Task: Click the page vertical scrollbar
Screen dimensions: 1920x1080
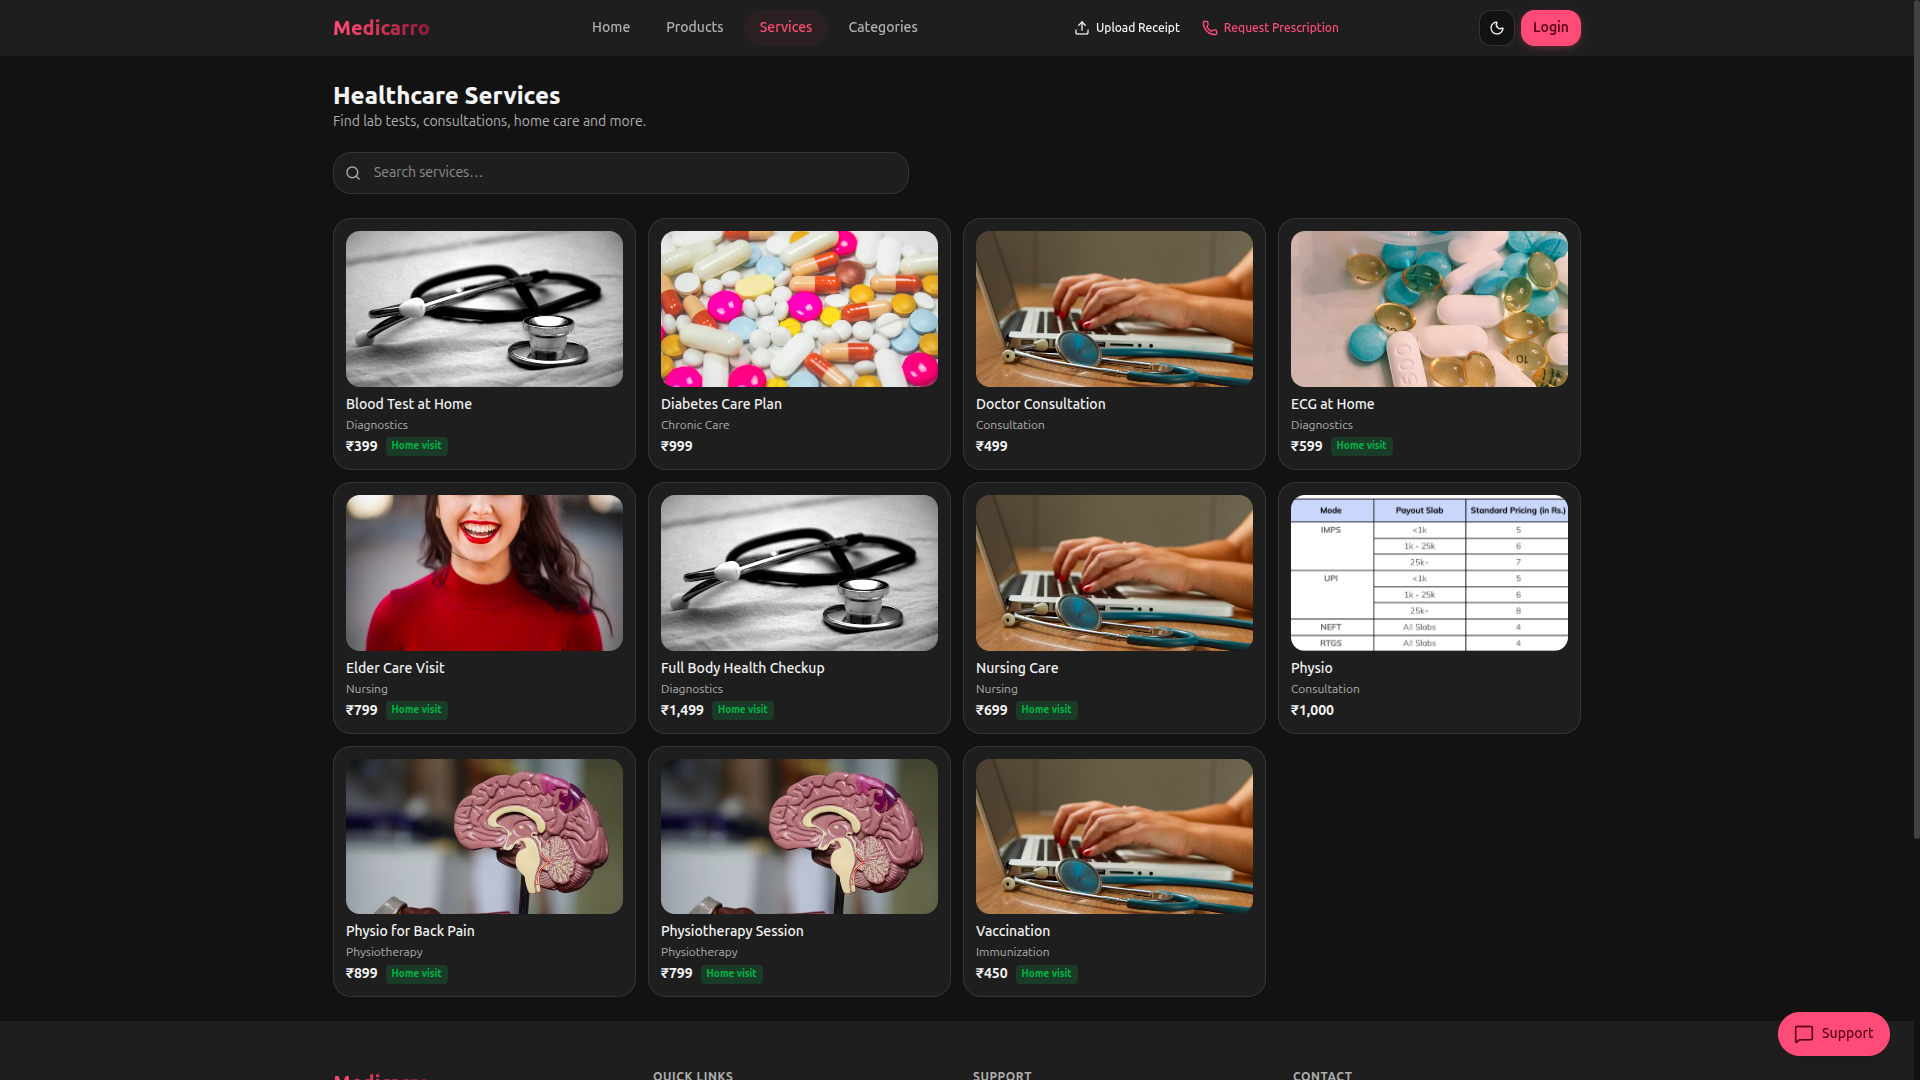Action: point(1915,420)
